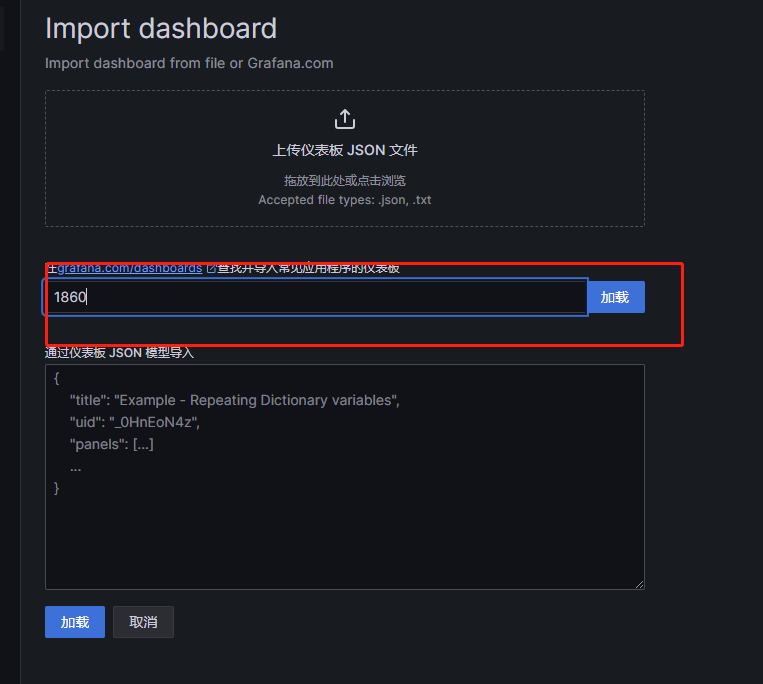Screen dimensions: 763x684
Task: Click the bottom-left blue 加载 button
Action: tap(75, 622)
